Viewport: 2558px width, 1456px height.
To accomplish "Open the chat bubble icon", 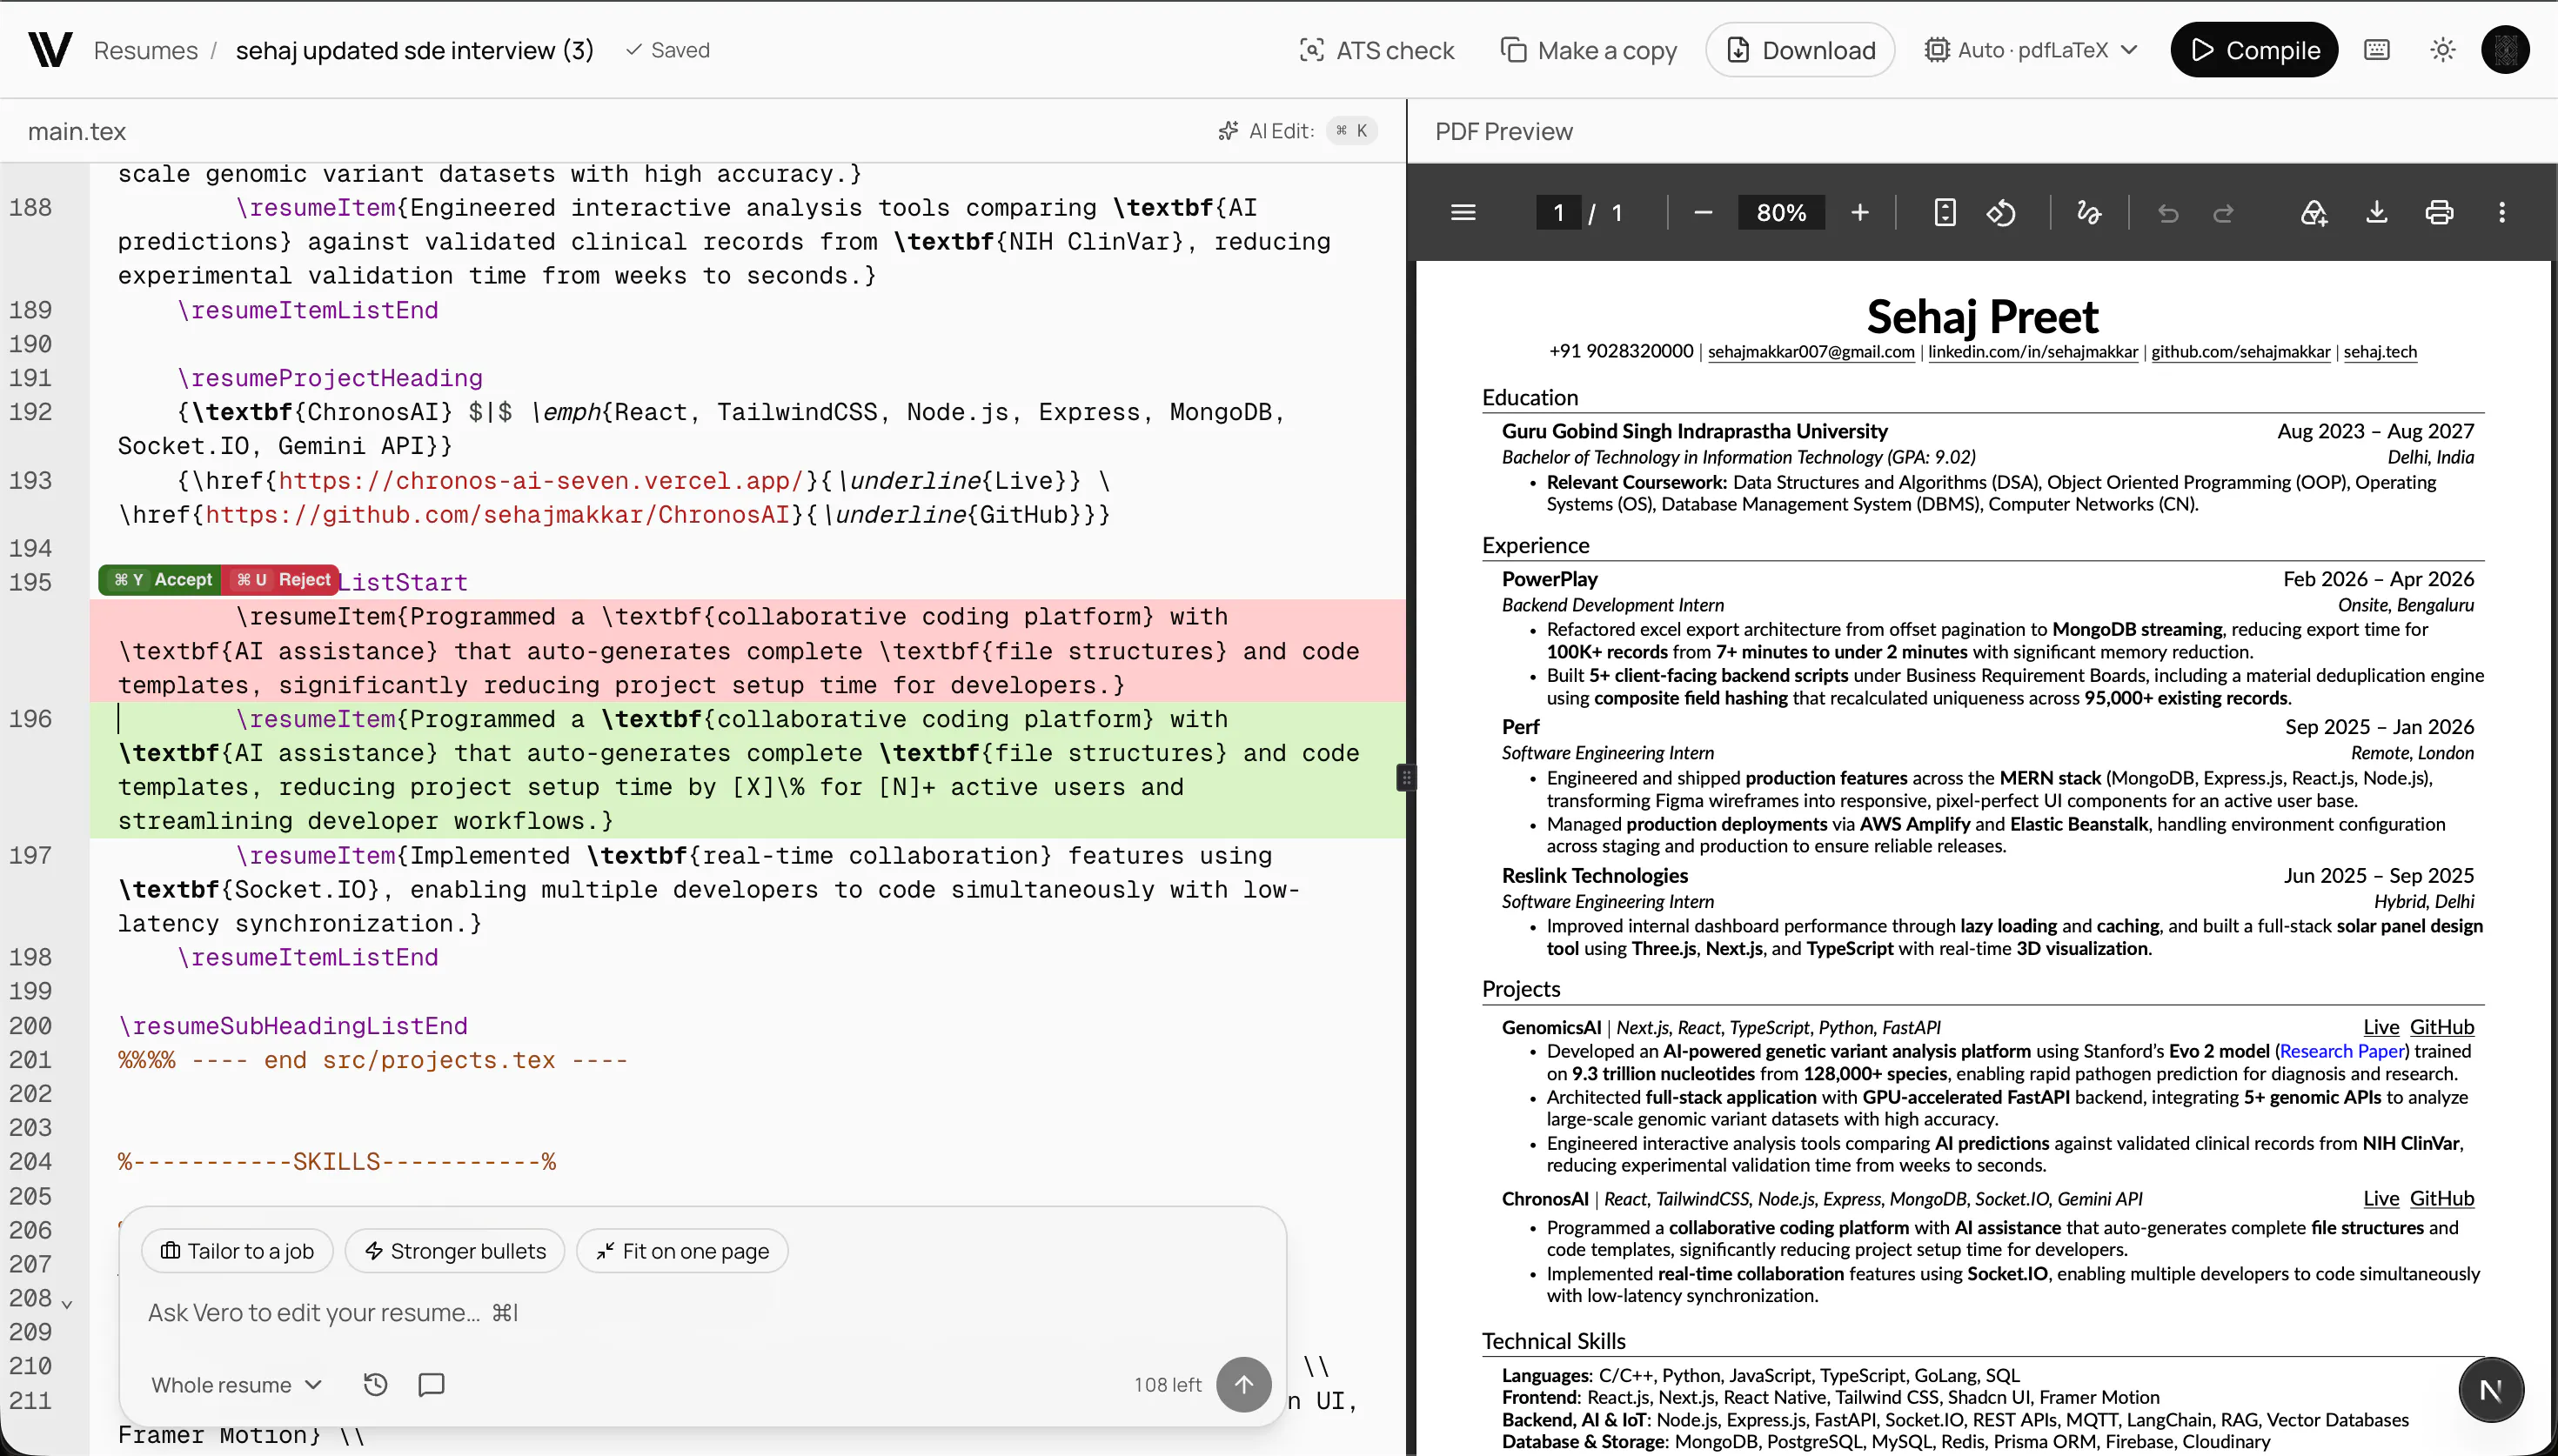I will coord(431,1385).
